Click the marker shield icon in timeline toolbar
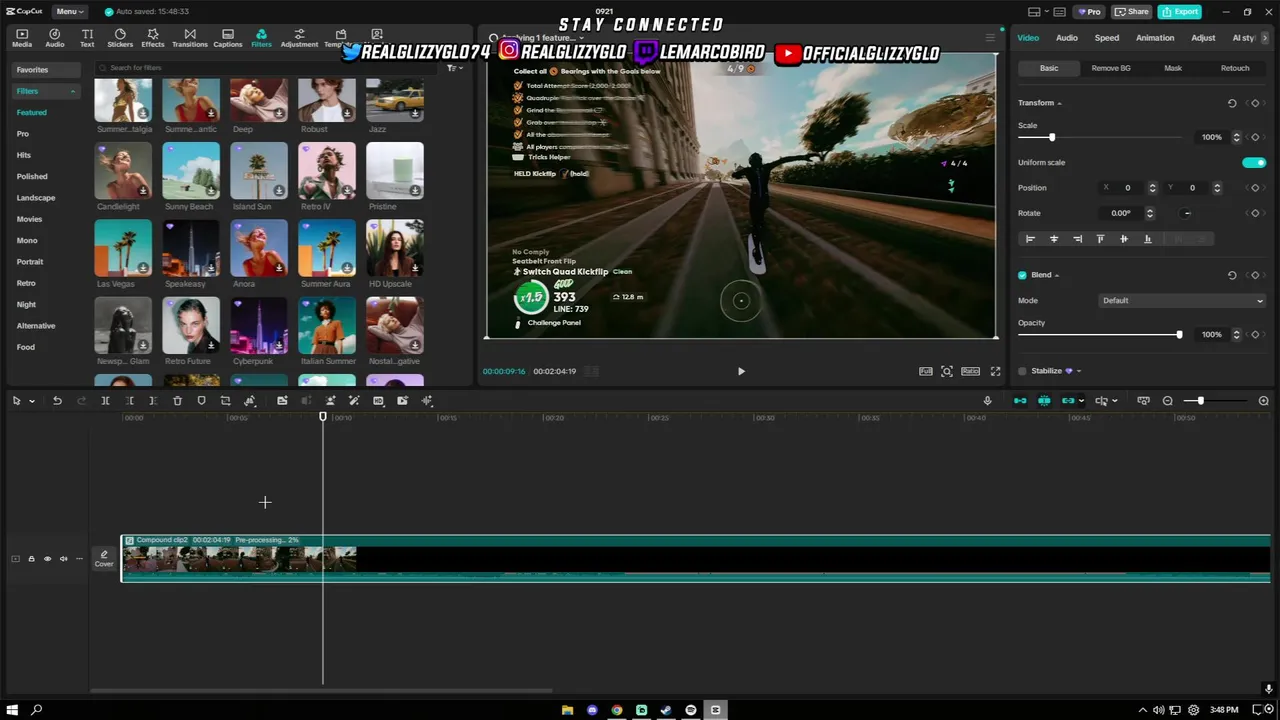This screenshot has height=720, width=1280. [201, 401]
